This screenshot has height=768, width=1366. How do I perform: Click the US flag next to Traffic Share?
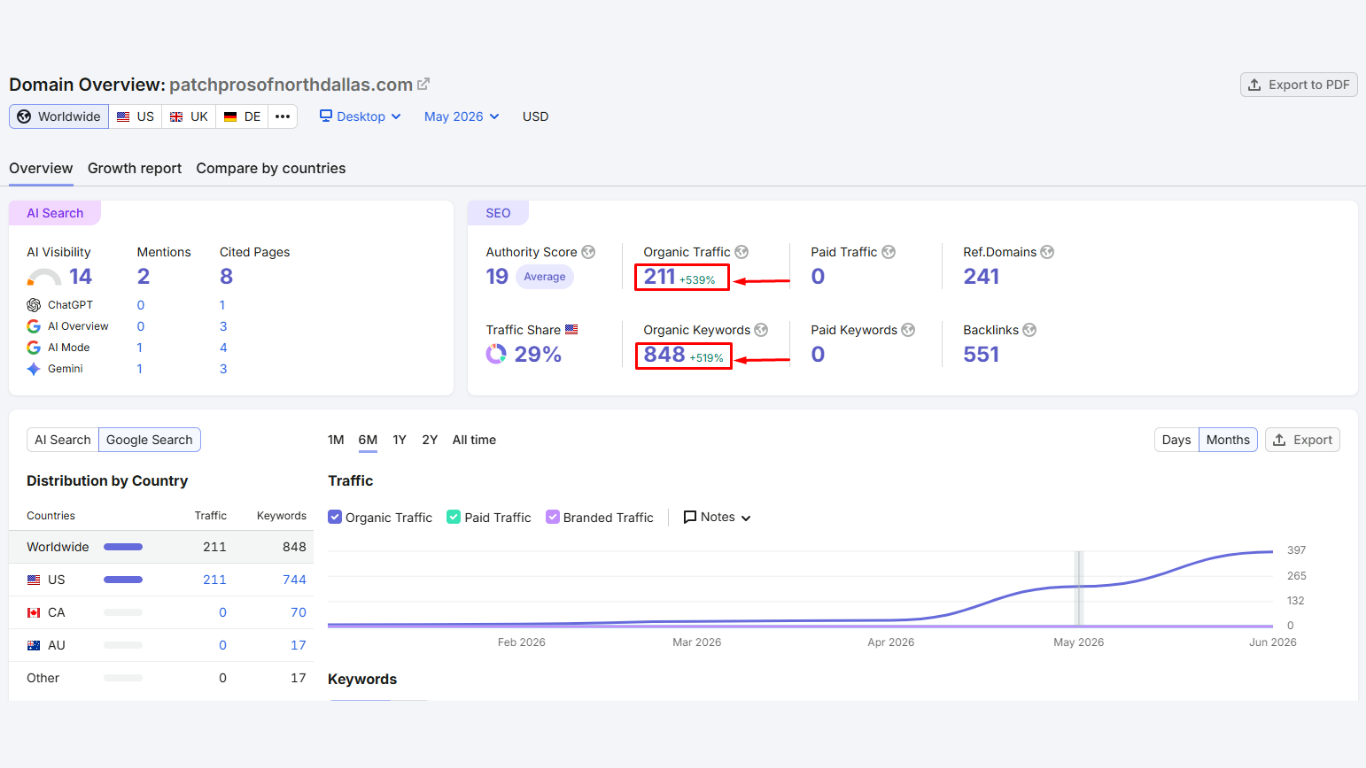pos(572,329)
